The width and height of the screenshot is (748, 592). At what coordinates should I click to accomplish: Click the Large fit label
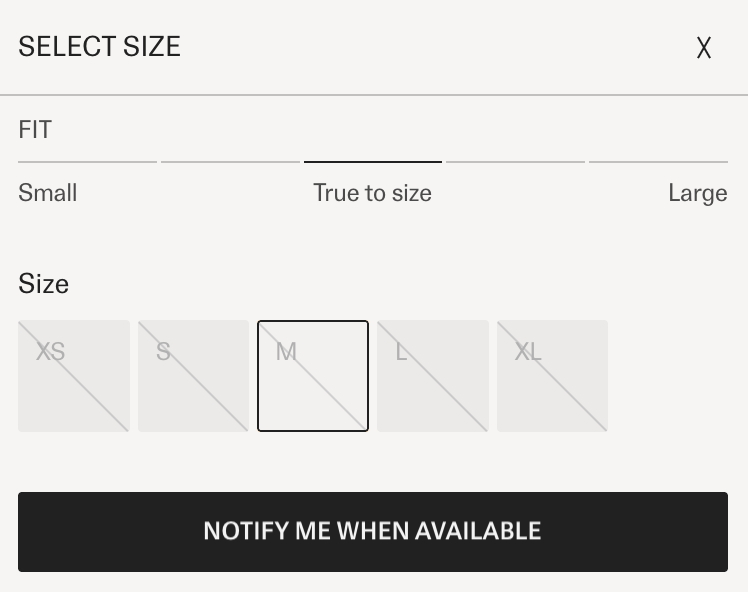(697, 193)
